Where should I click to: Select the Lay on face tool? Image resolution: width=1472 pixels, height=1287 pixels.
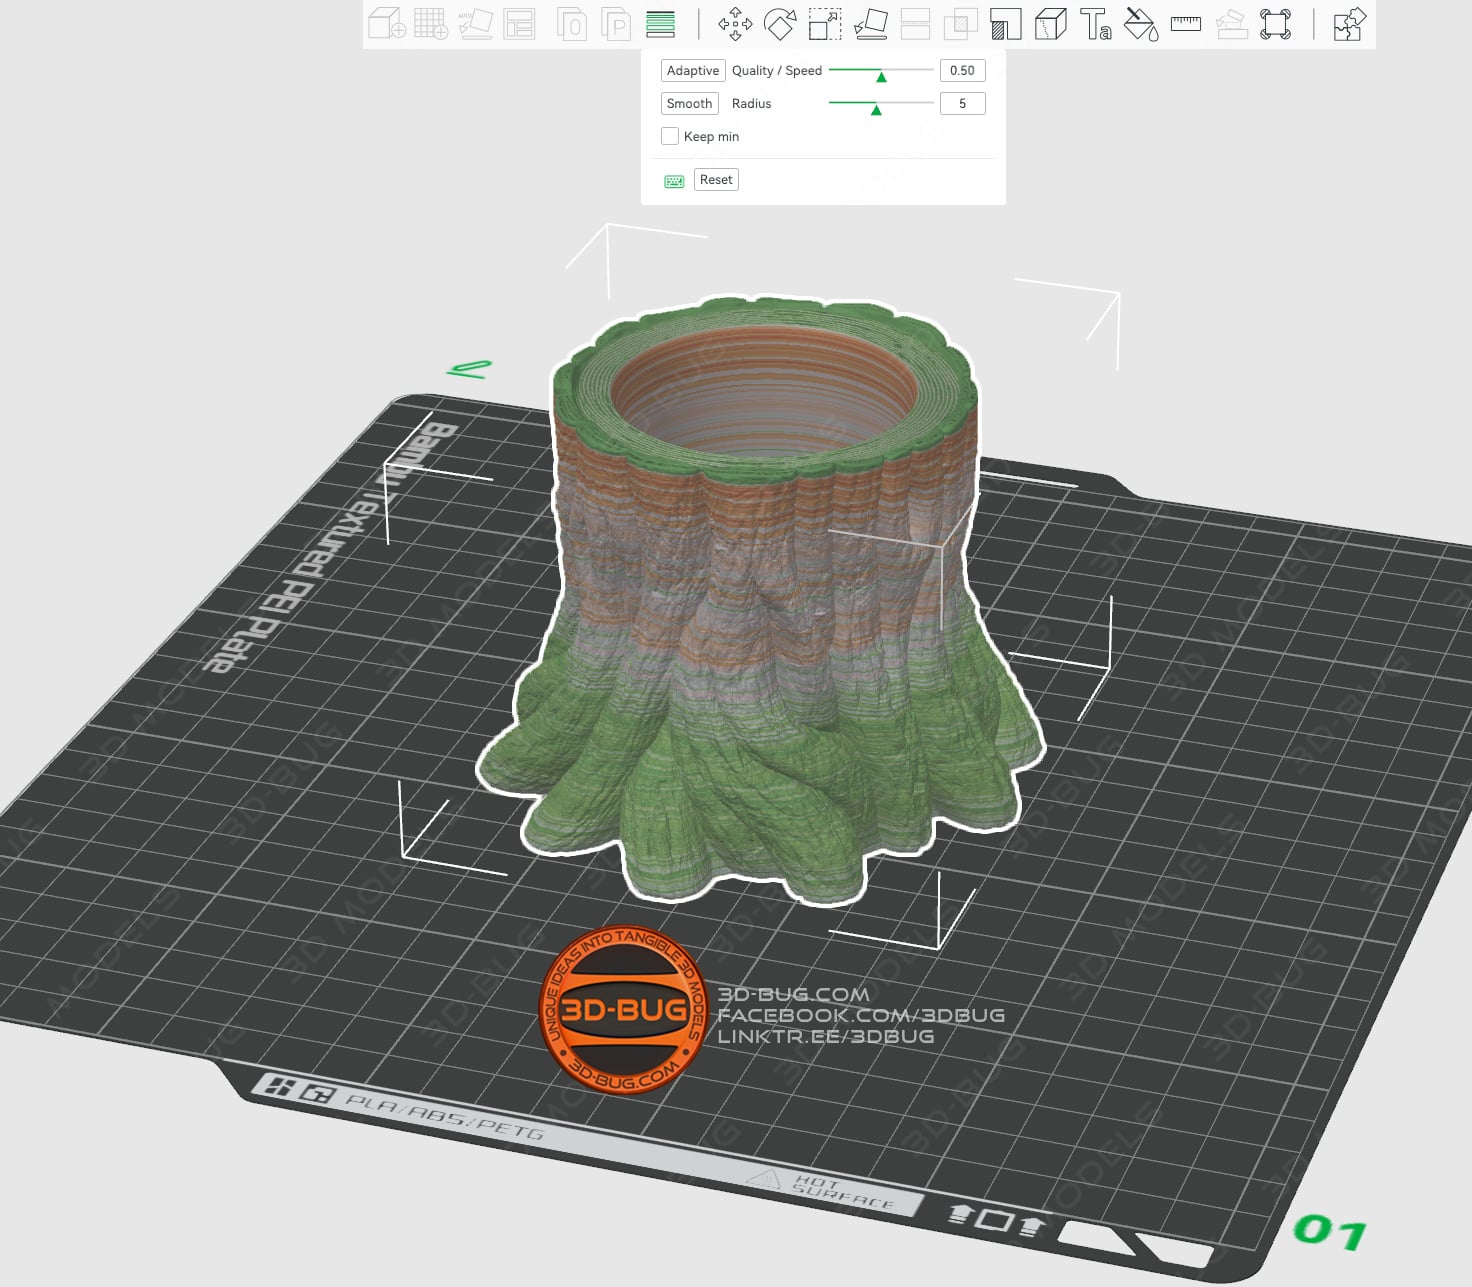pos(870,24)
